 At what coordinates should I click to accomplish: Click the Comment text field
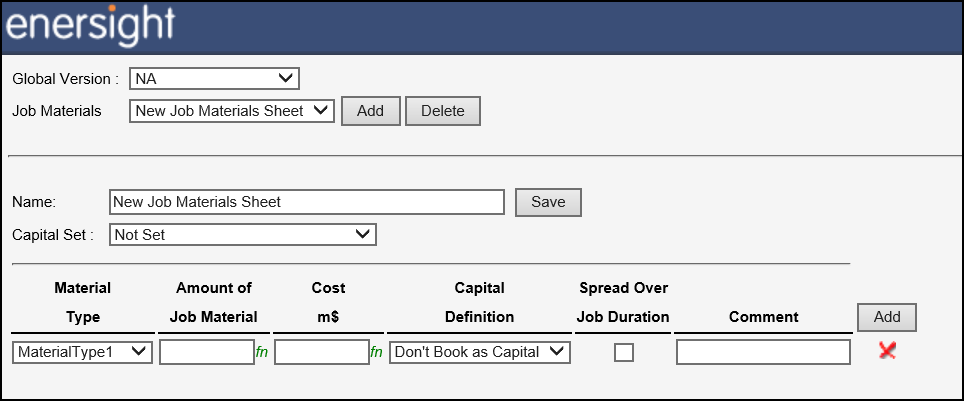(x=764, y=352)
